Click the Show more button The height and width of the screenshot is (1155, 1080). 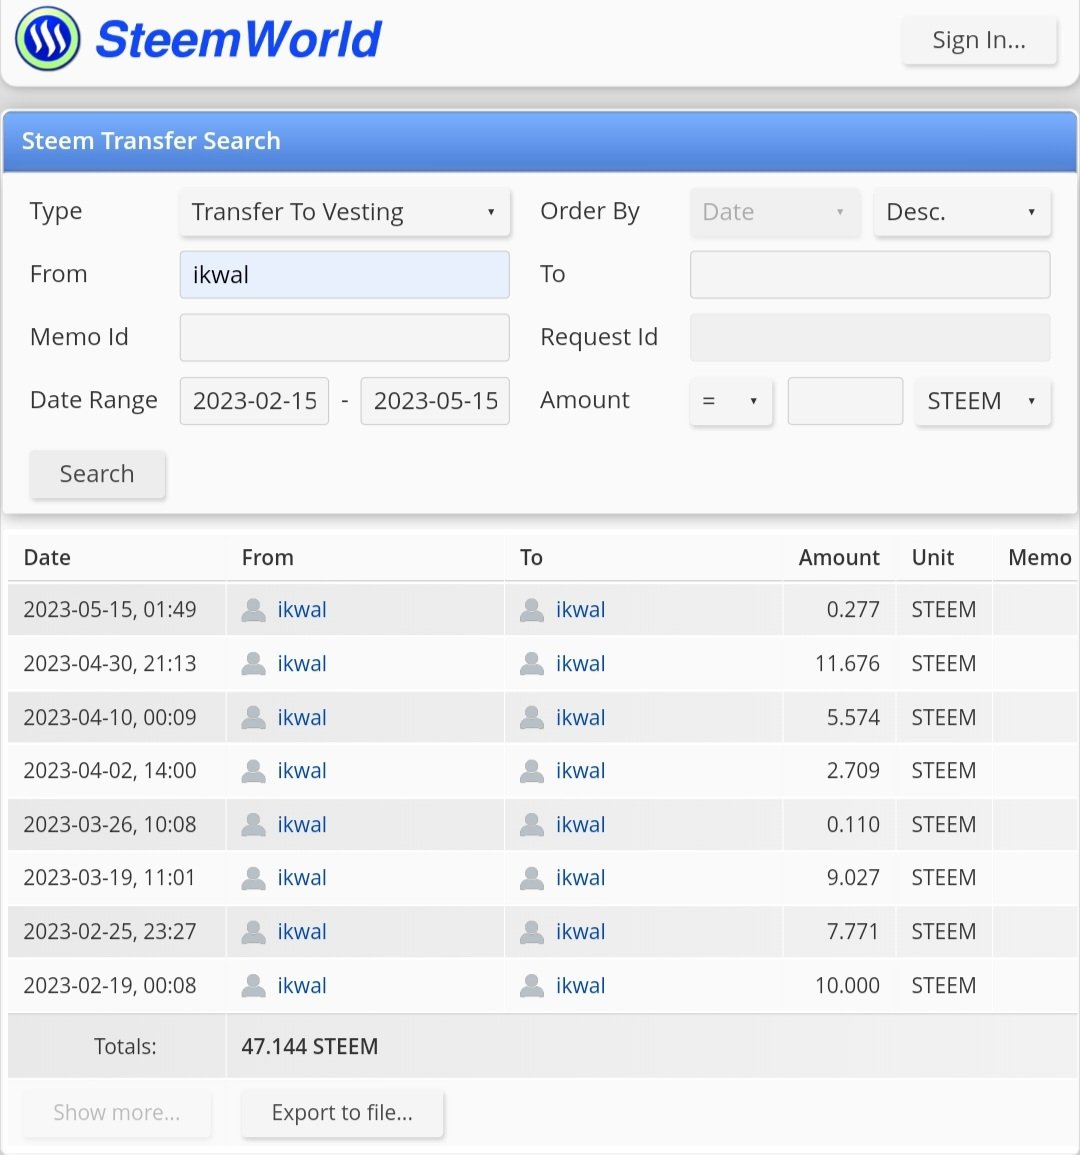116,1112
